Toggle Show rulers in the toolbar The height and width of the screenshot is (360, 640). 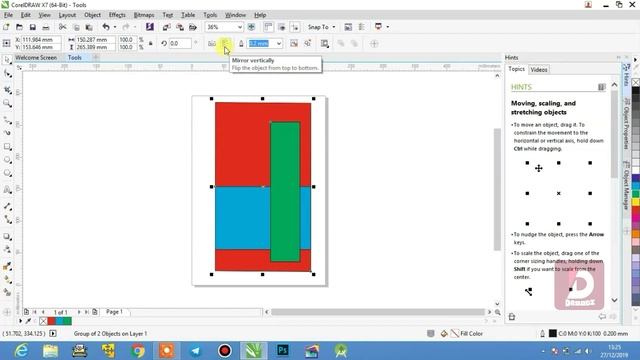(268, 27)
